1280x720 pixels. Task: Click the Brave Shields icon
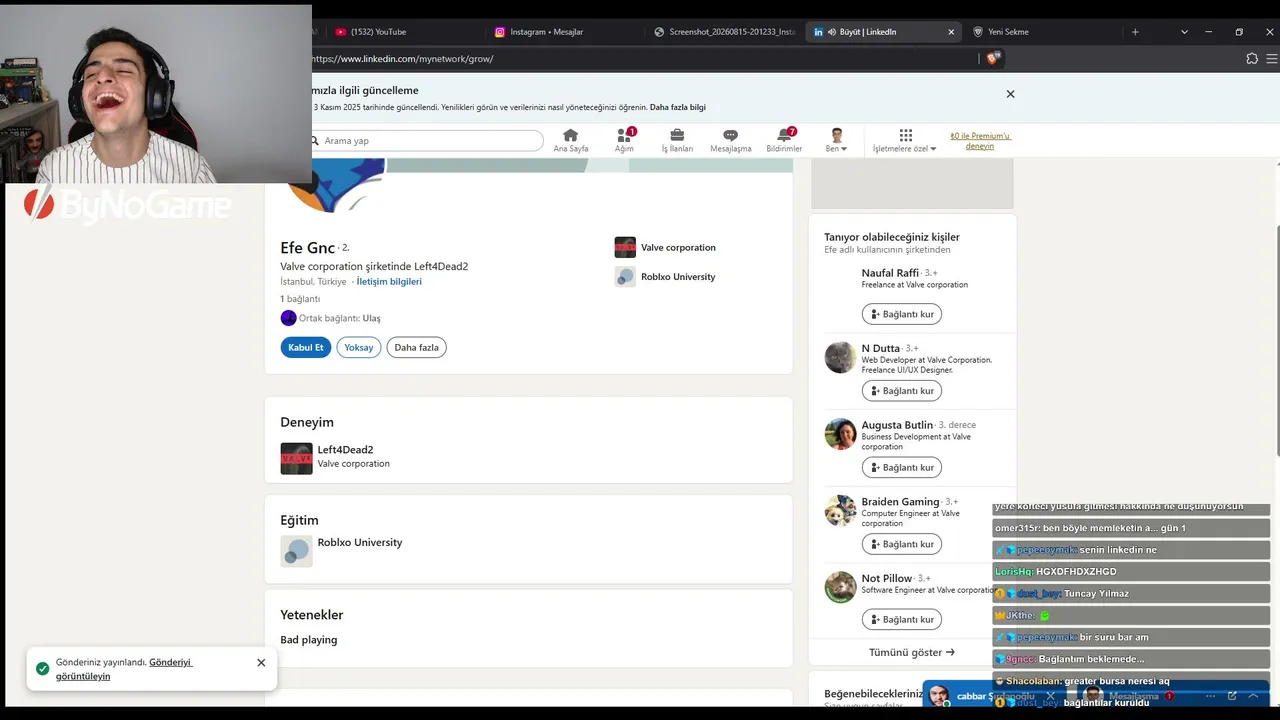pos(992,59)
